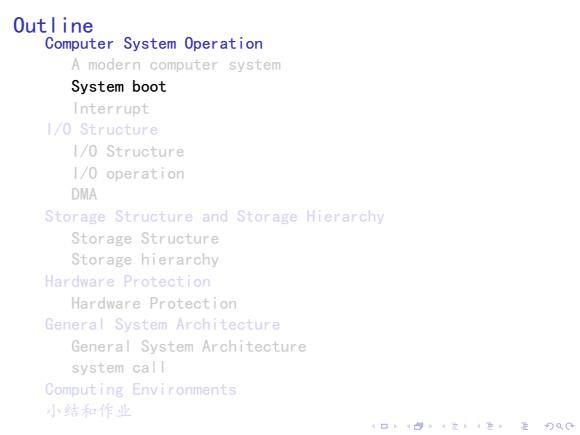Select the System boot subsection
This screenshot has width=580, height=435.
click(x=119, y=87)
